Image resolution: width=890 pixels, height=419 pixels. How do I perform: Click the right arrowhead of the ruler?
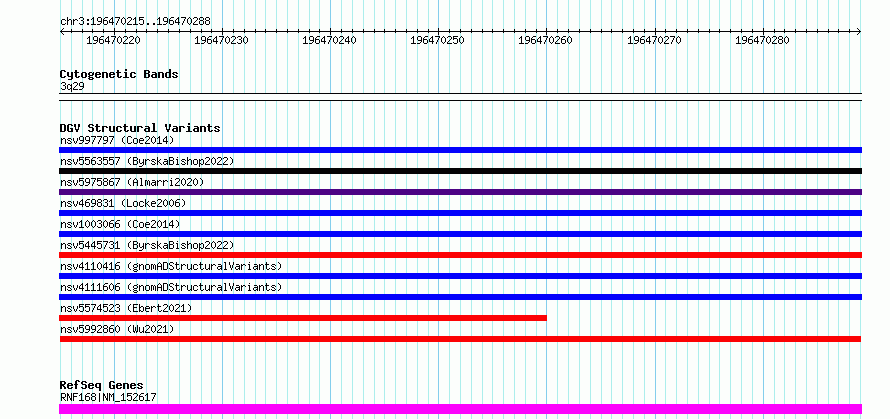859,32
